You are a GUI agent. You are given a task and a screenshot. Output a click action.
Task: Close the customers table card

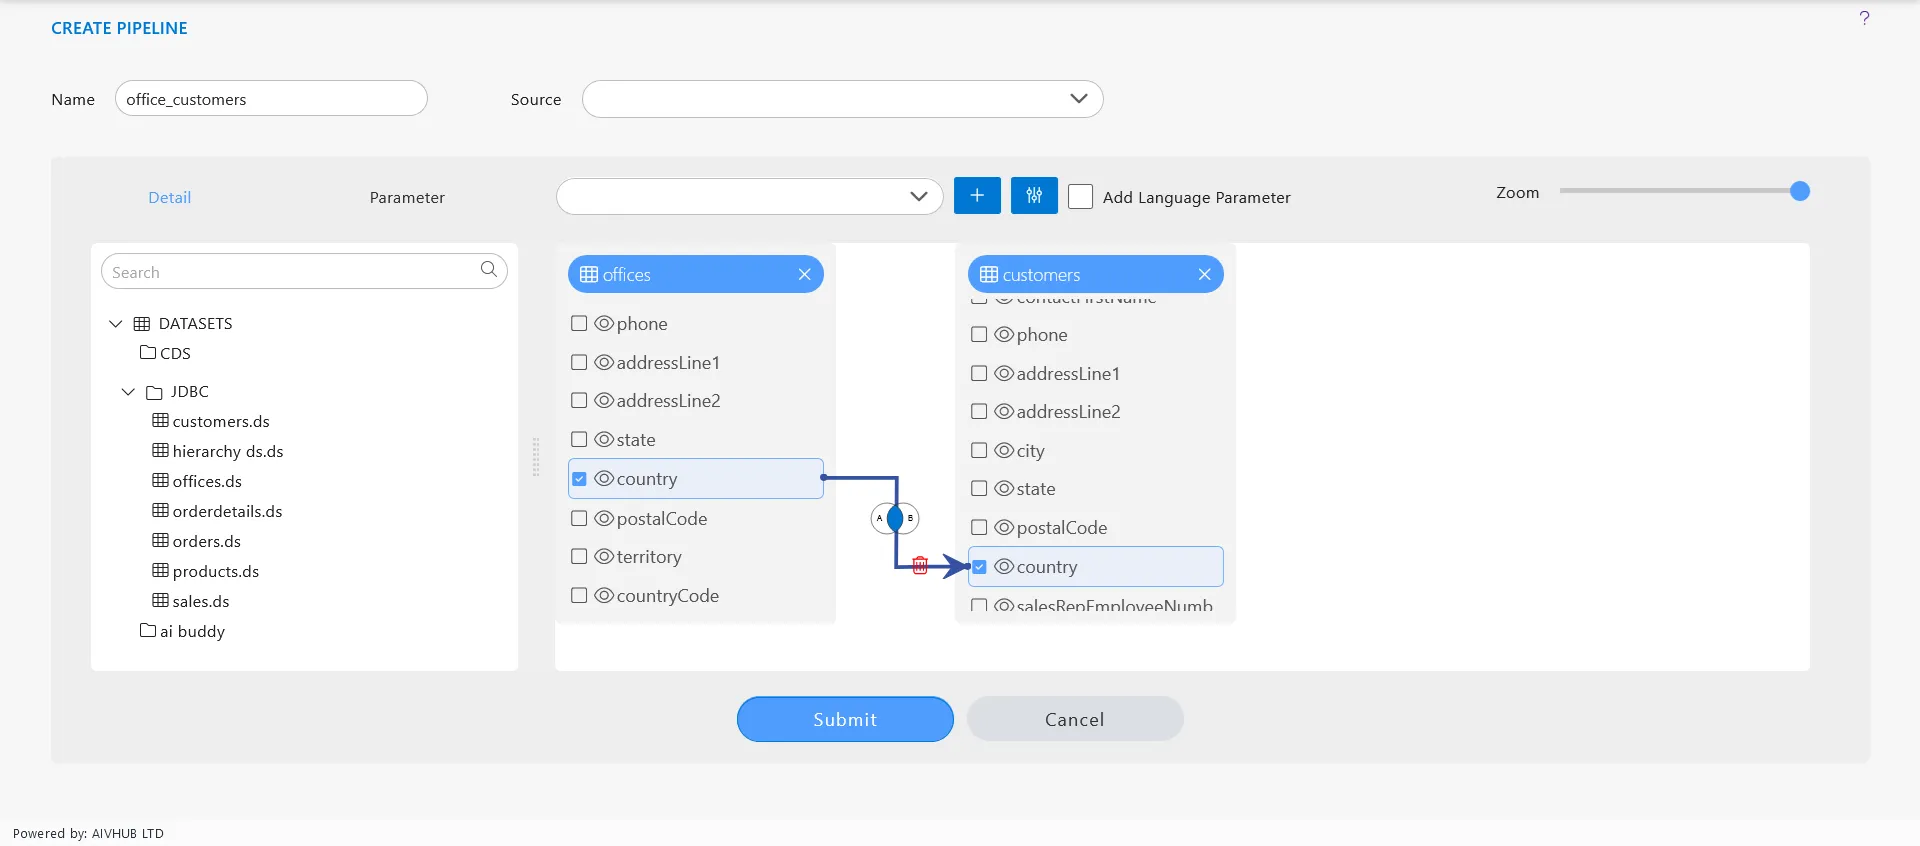[1204, 274]
